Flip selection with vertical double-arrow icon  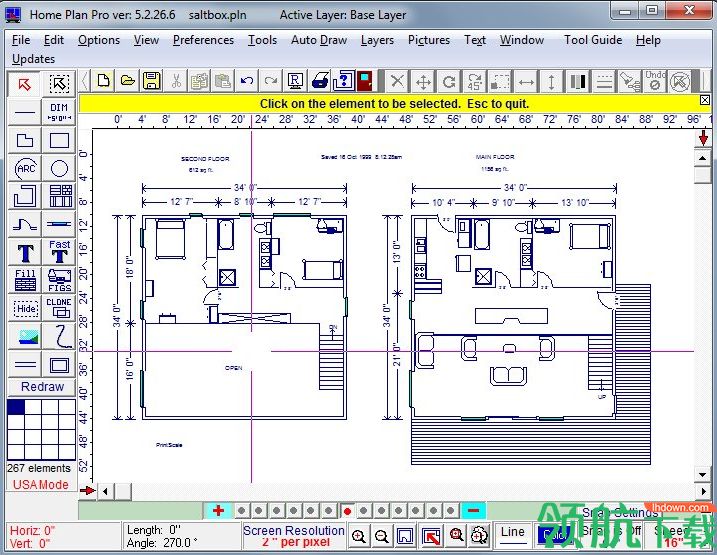(x=551, y=82)
